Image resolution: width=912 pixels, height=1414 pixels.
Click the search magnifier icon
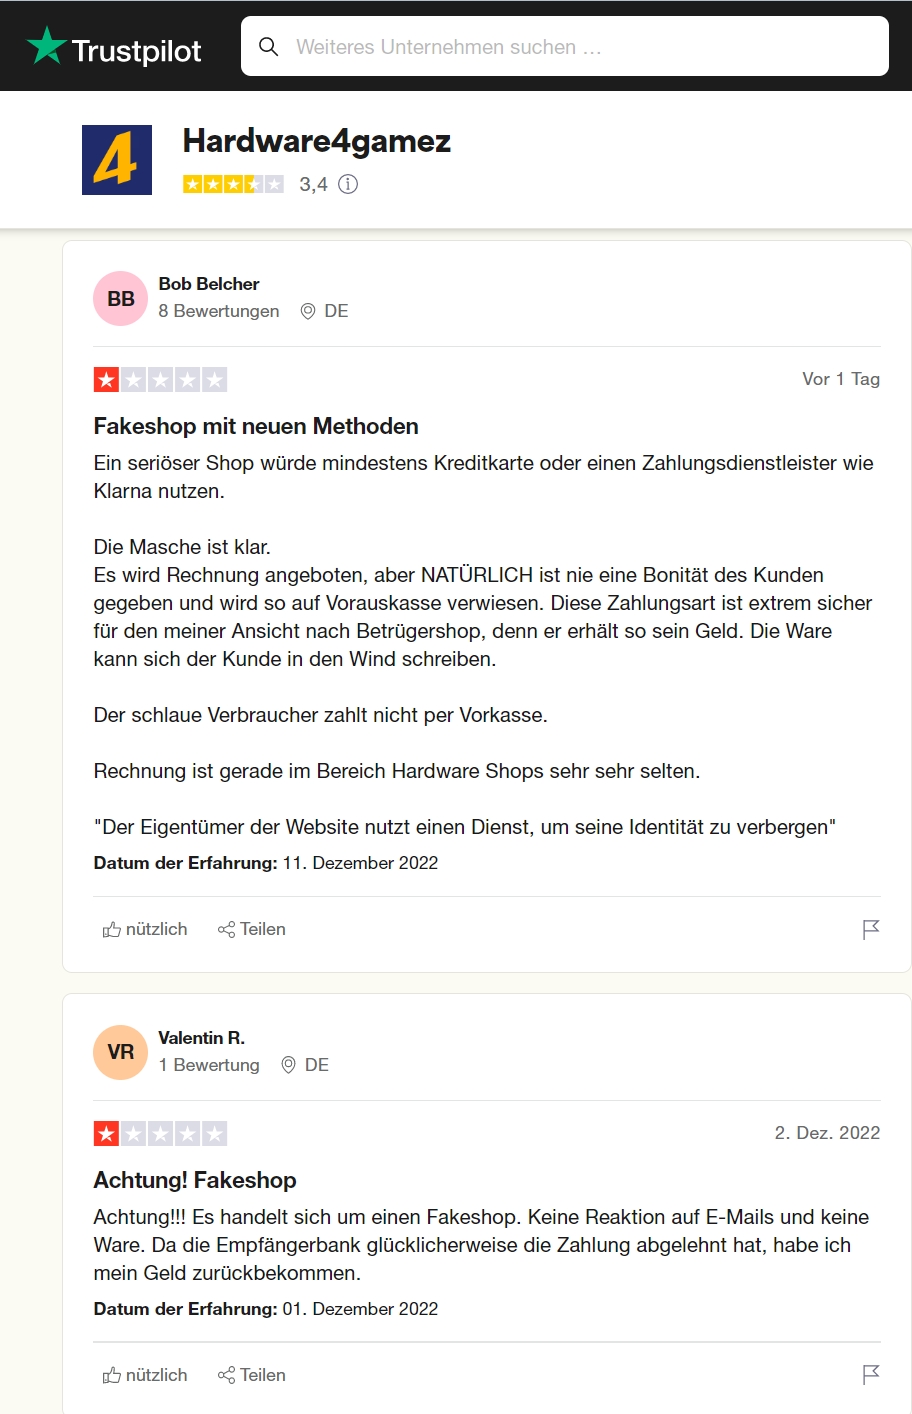[x=268, y=46]
